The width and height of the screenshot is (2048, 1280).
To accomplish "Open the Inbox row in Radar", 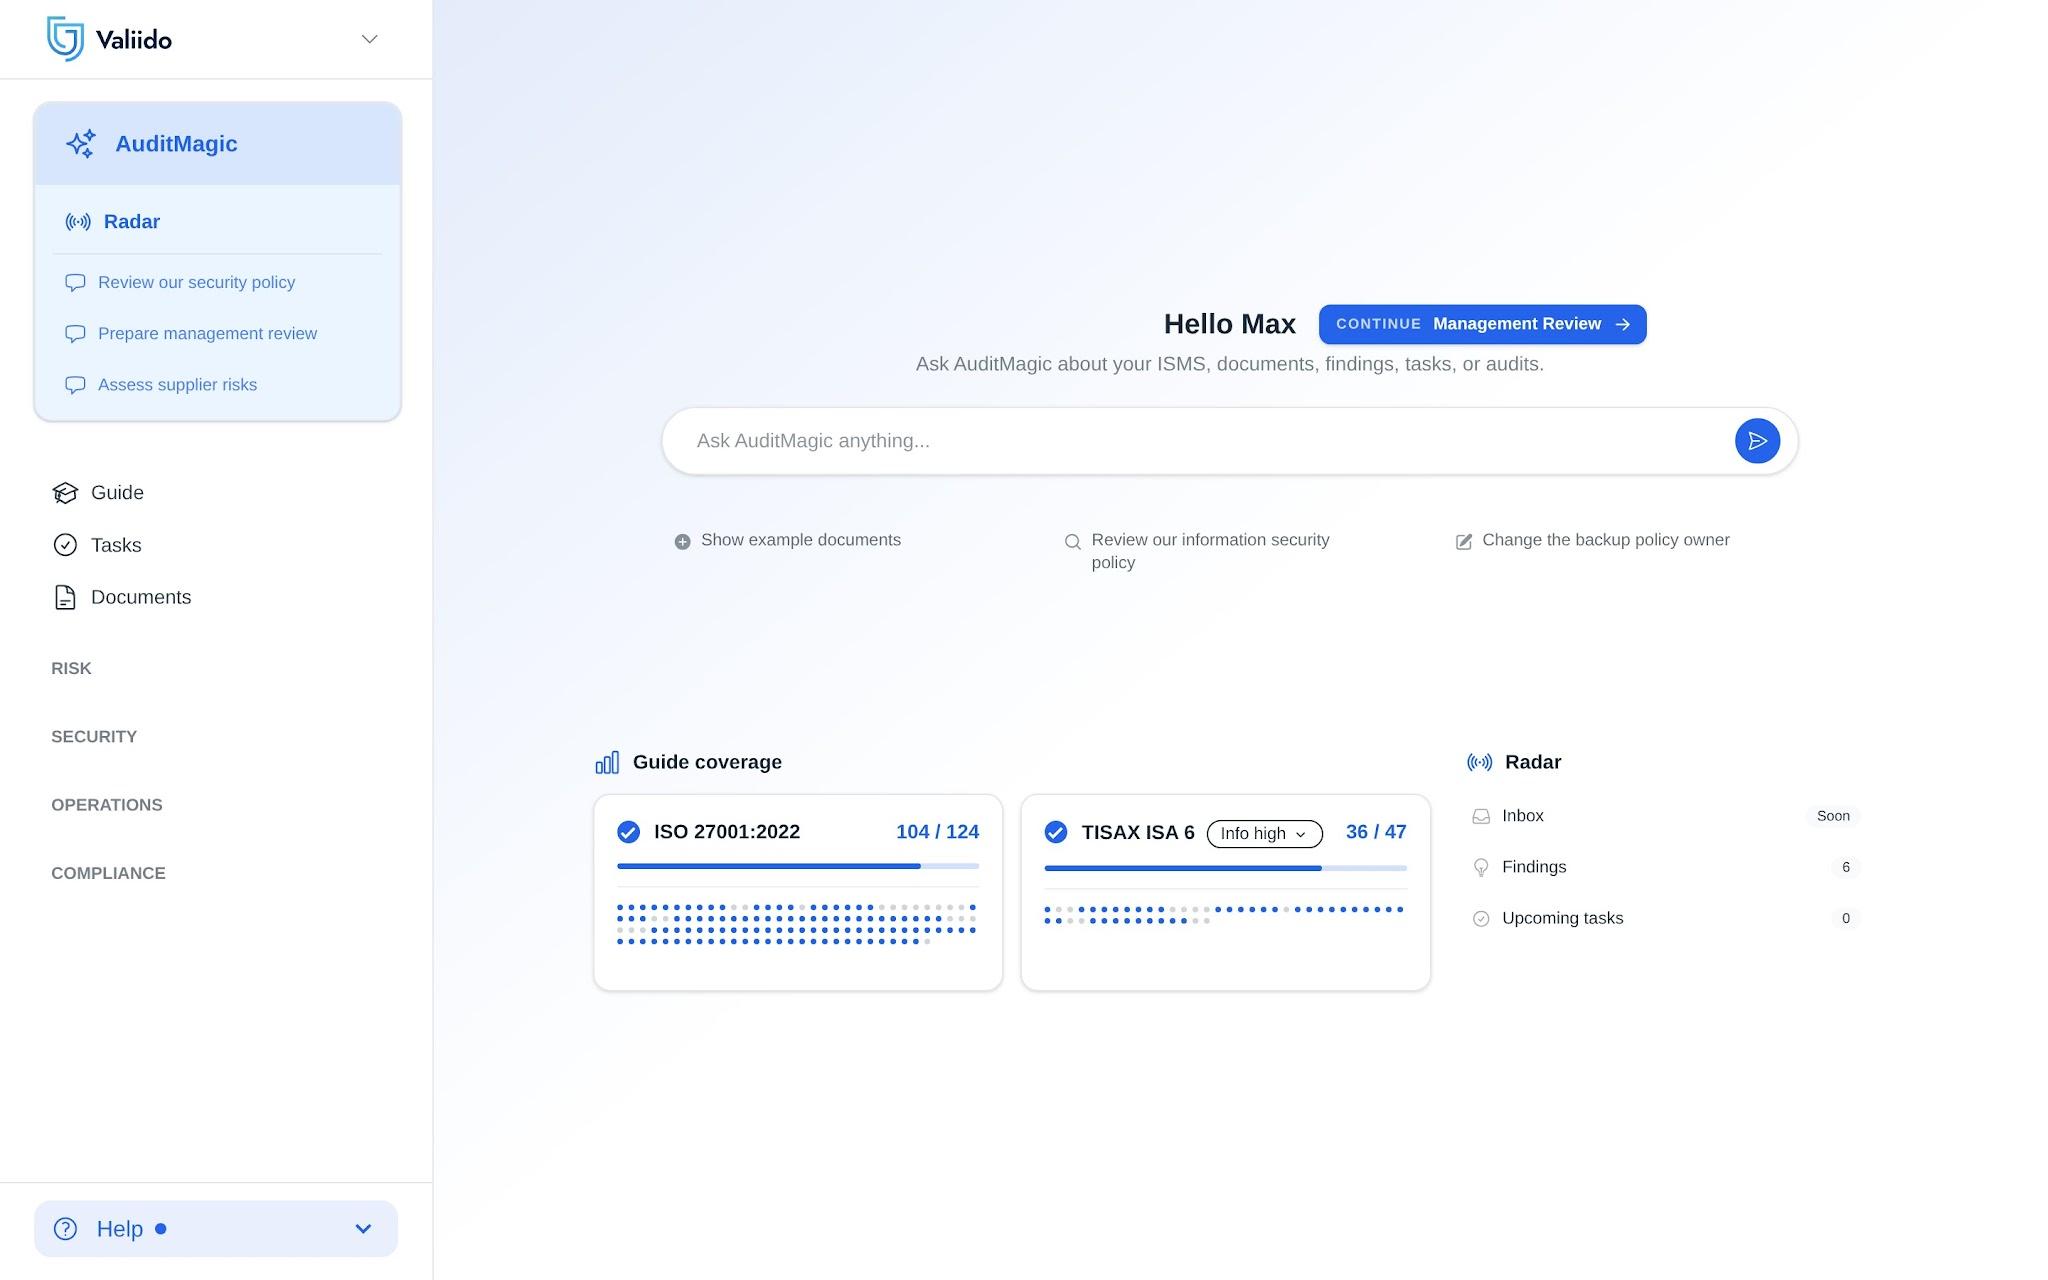I will point(1664,816).
